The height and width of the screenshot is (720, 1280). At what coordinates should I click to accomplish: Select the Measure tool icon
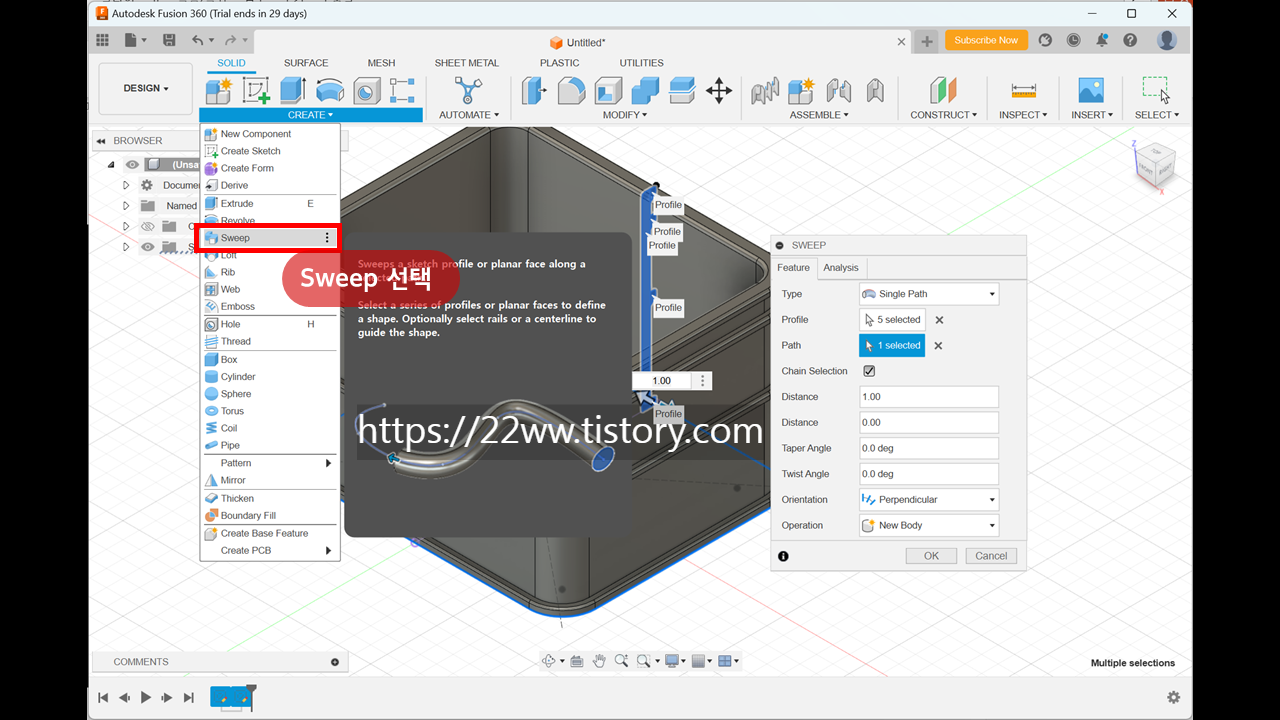tap(1023, 90)
